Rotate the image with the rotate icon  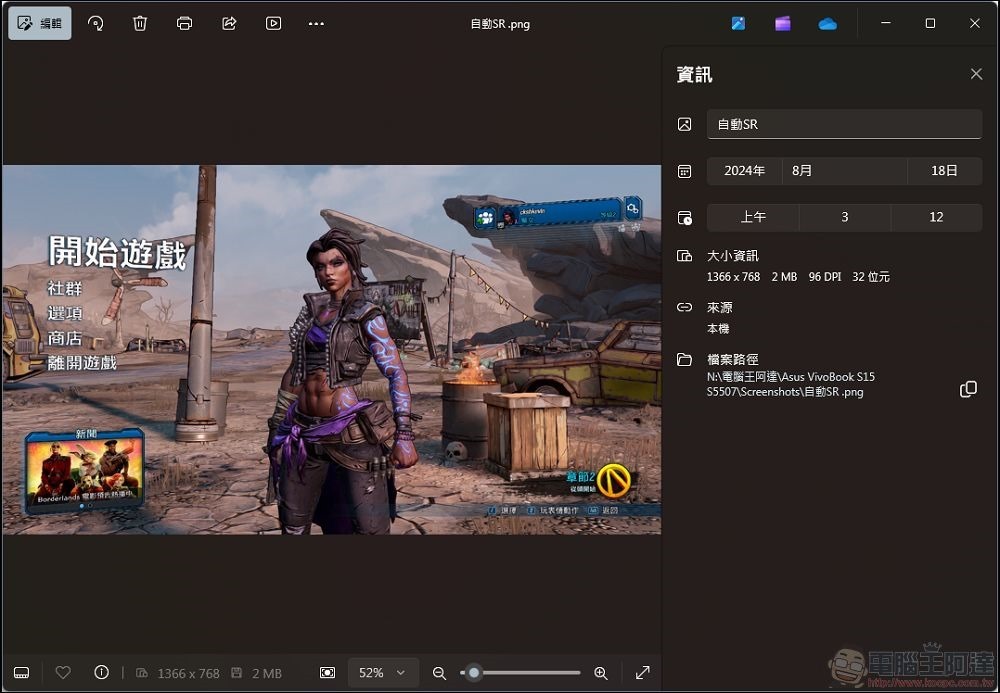[x=96, y=24]
